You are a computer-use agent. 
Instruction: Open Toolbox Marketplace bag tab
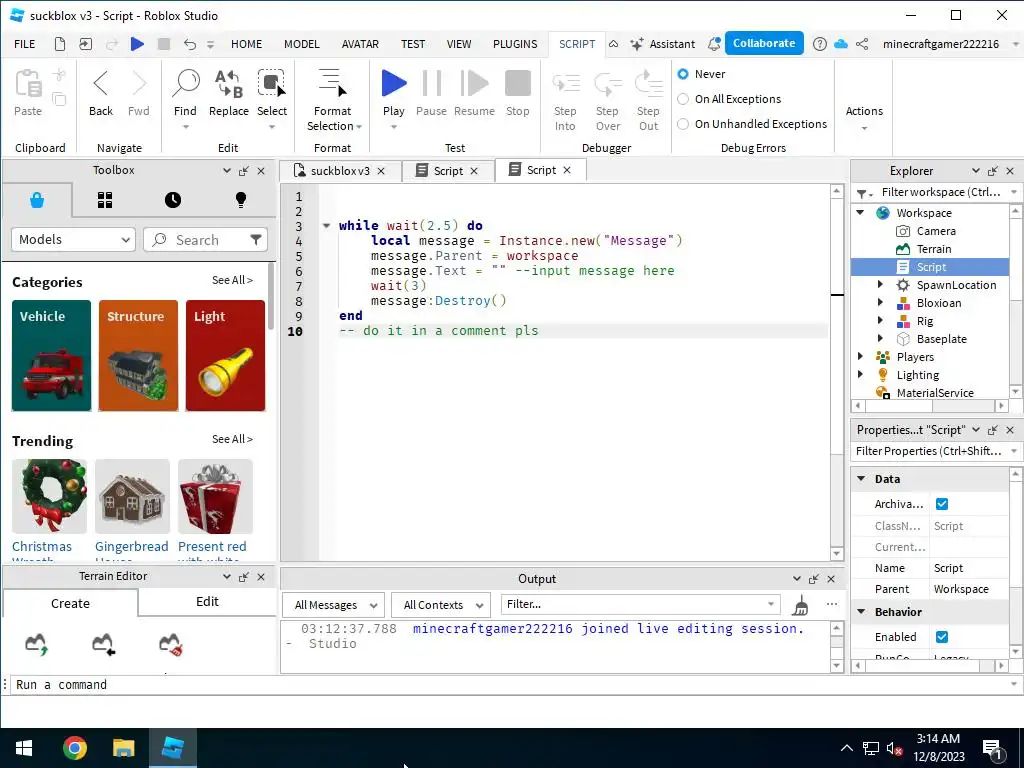[x=37, y=200]
